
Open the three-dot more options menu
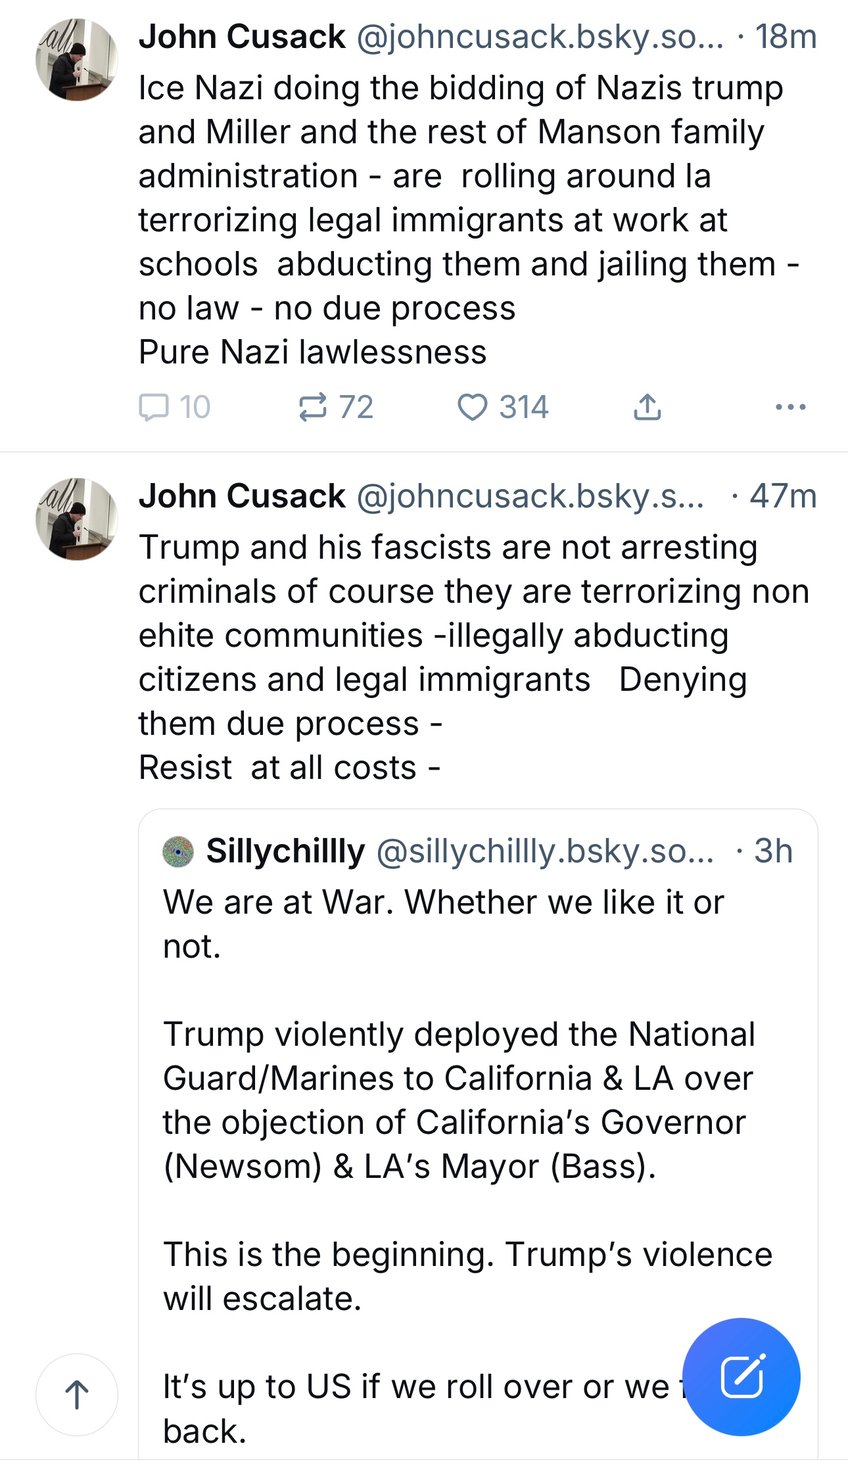pos(790,407)
